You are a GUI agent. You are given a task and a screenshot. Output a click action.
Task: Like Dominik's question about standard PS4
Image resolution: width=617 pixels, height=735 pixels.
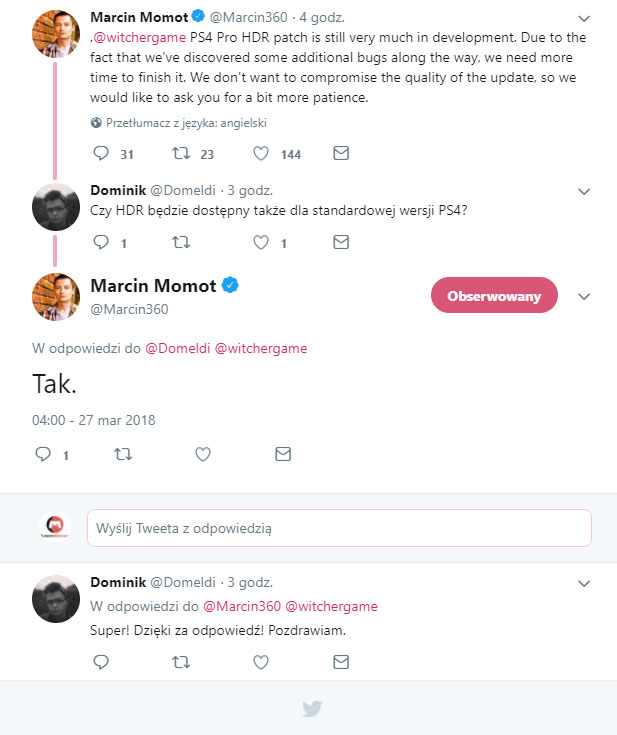tap(261, 242)
